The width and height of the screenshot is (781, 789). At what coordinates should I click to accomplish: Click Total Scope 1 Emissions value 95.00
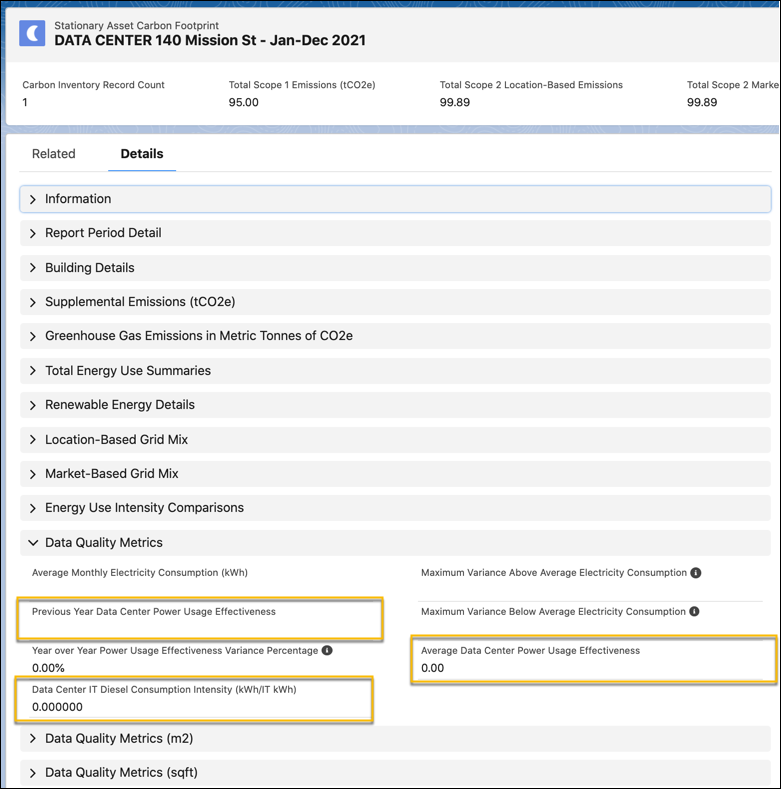point(244,102)
